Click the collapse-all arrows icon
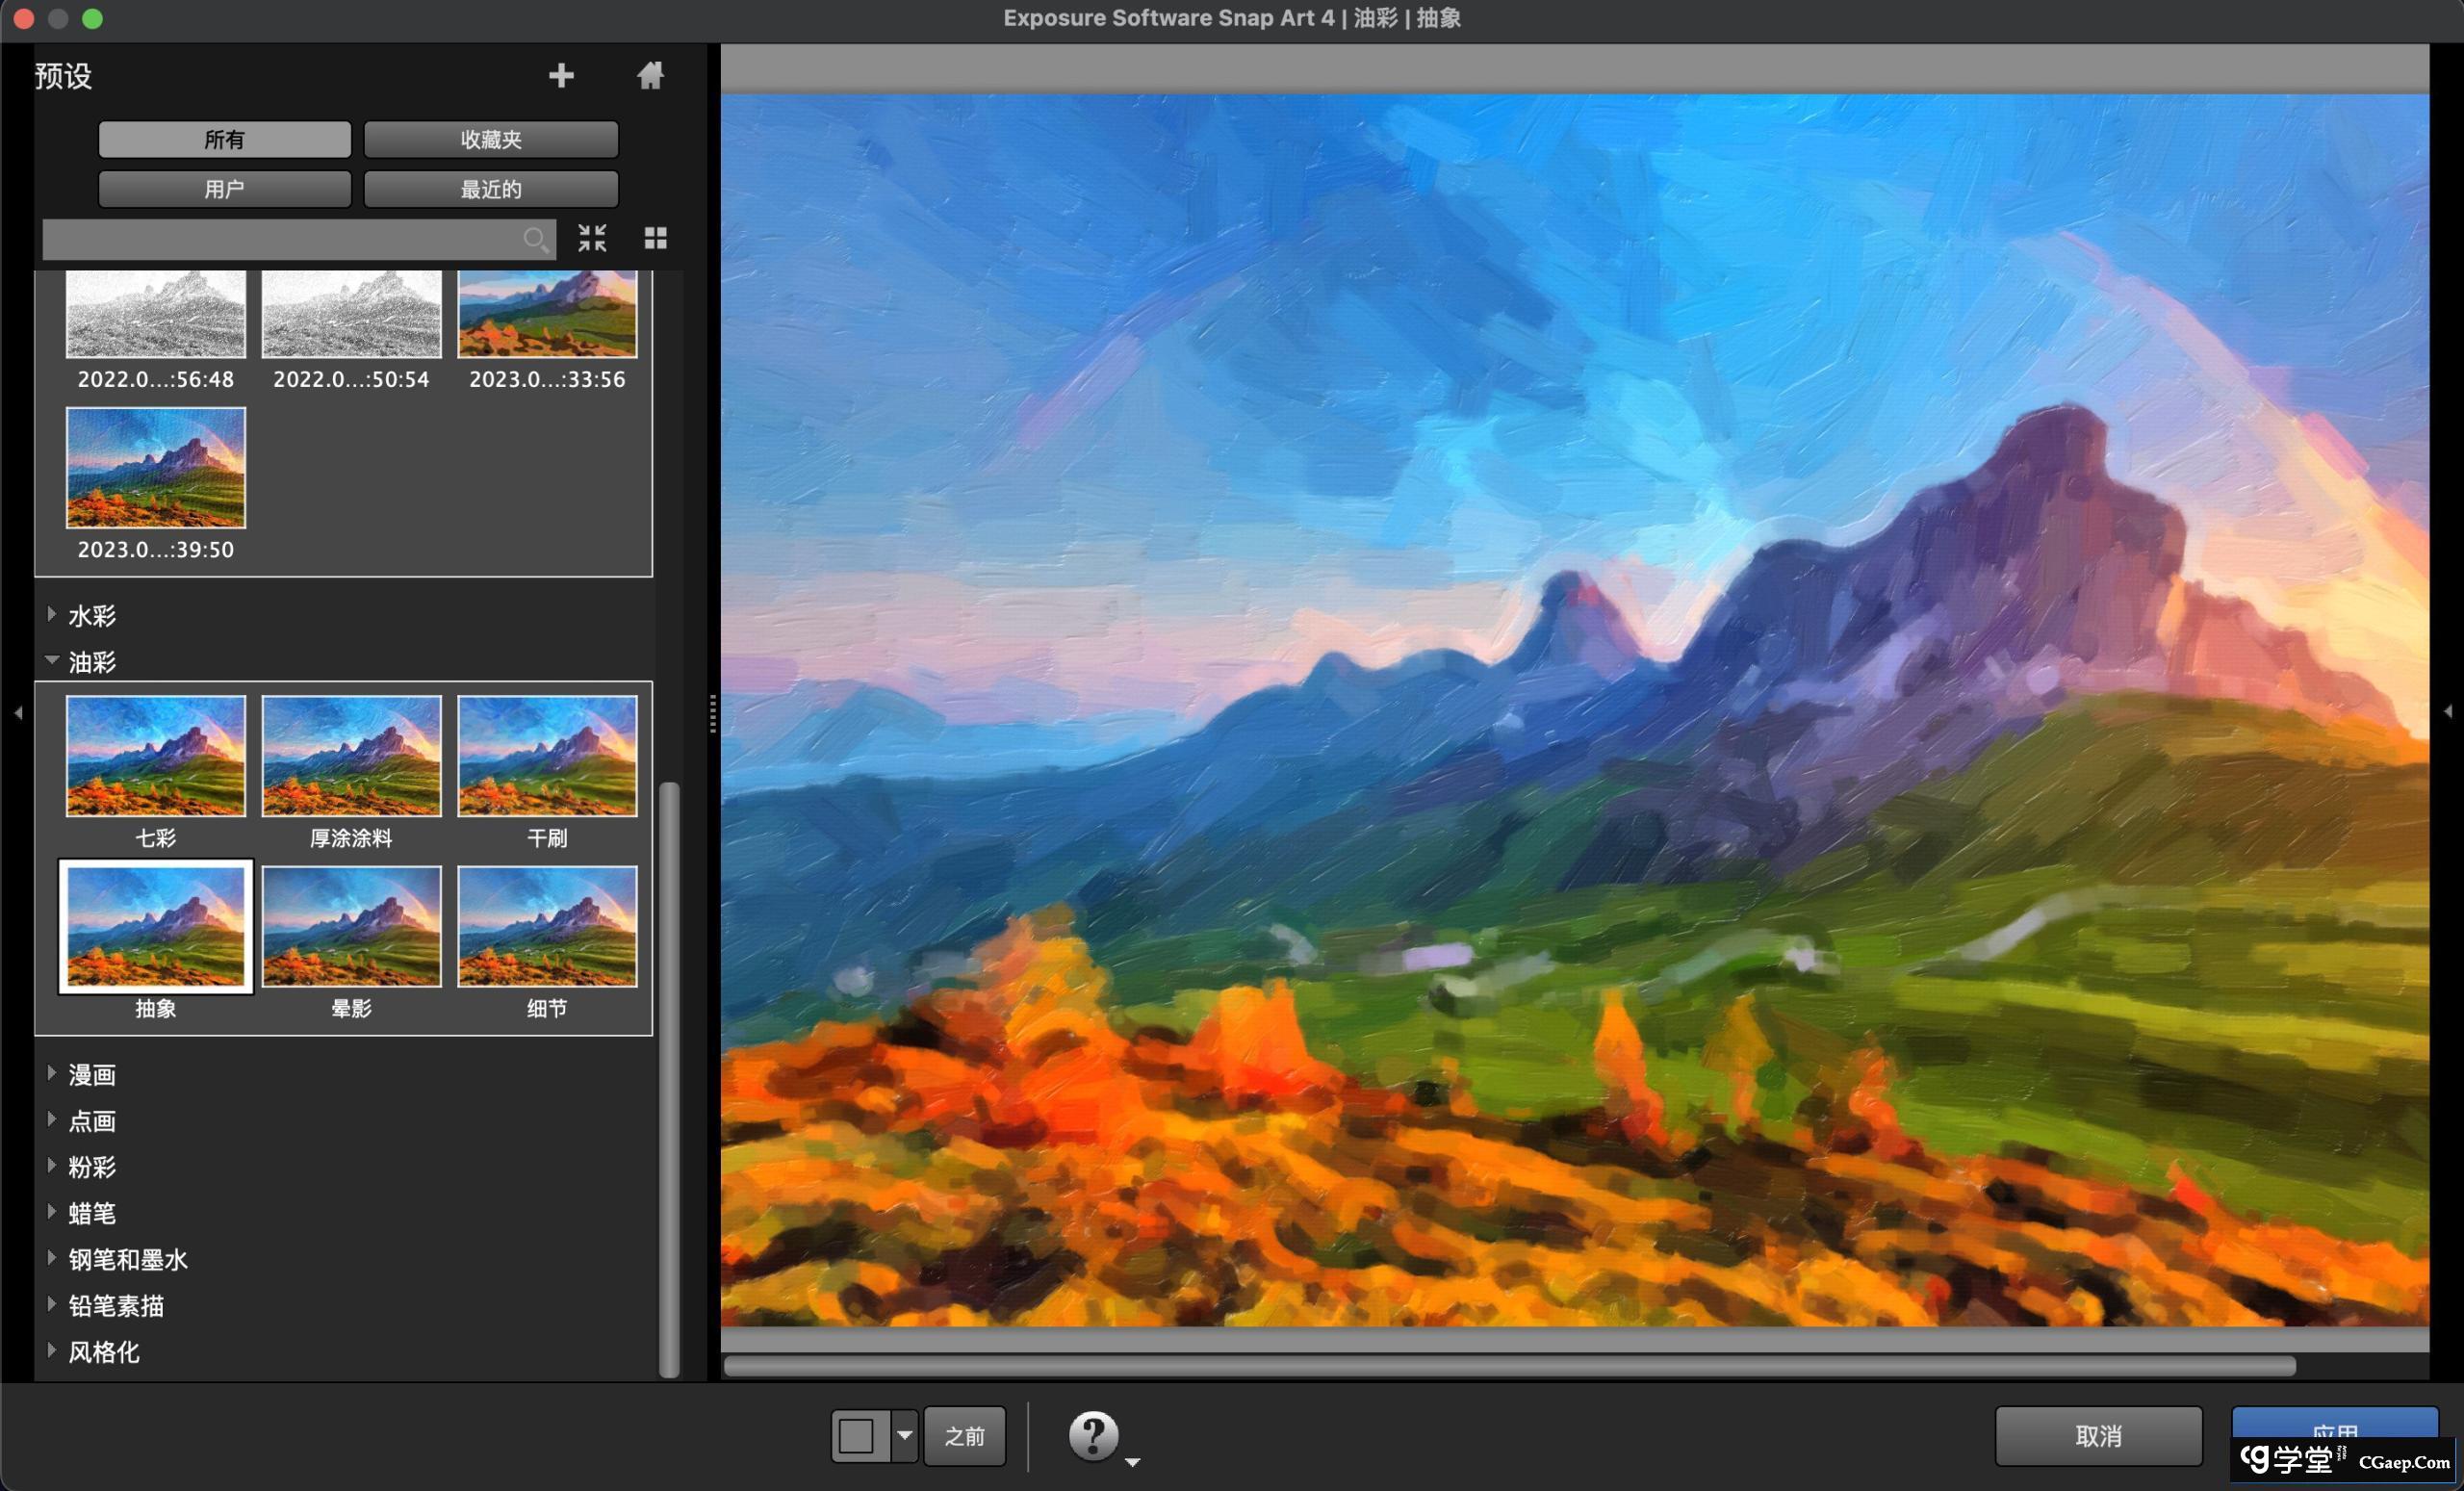This screenshot has height=1491, width=2464. (592, 238)
